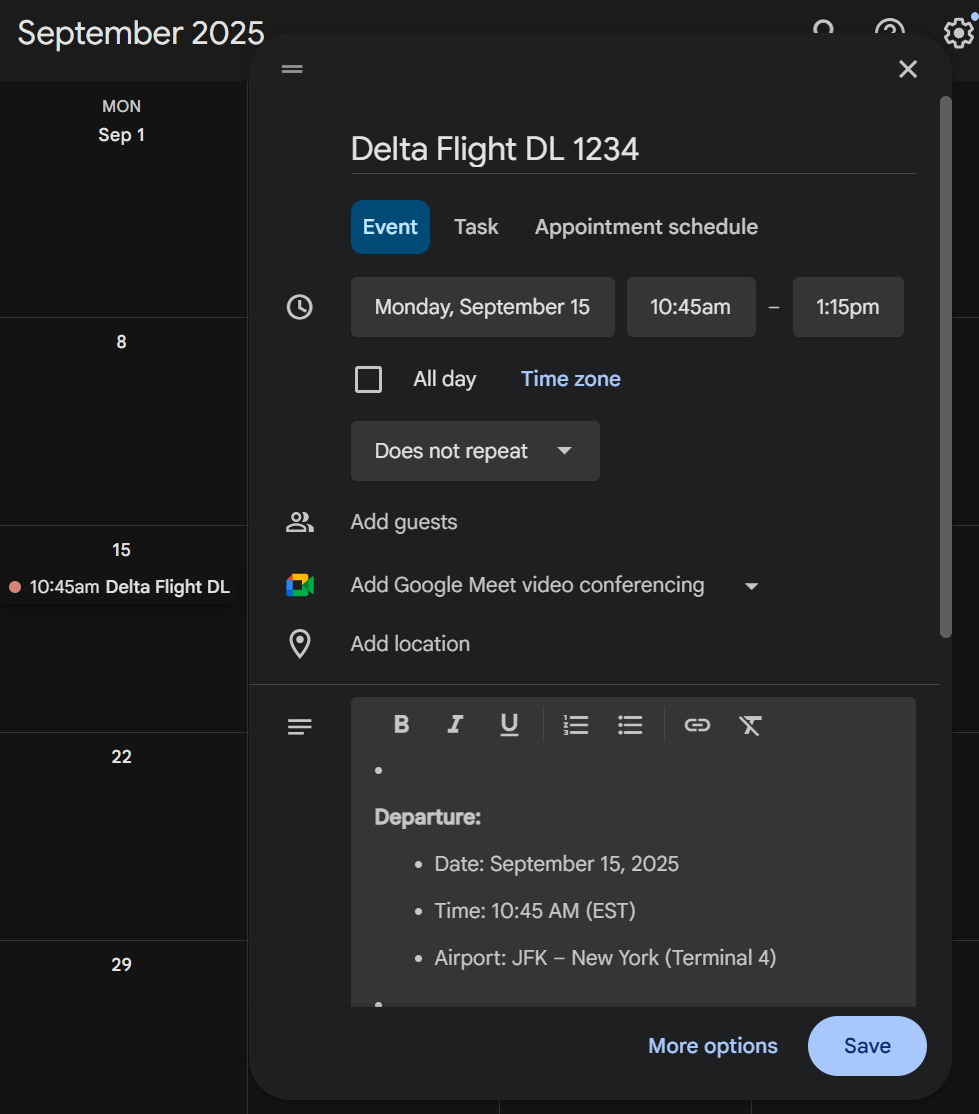The height and width of the screenshot is (1114, 979).
Task: Insert a numbered list in the description
Action: point(575,725)
